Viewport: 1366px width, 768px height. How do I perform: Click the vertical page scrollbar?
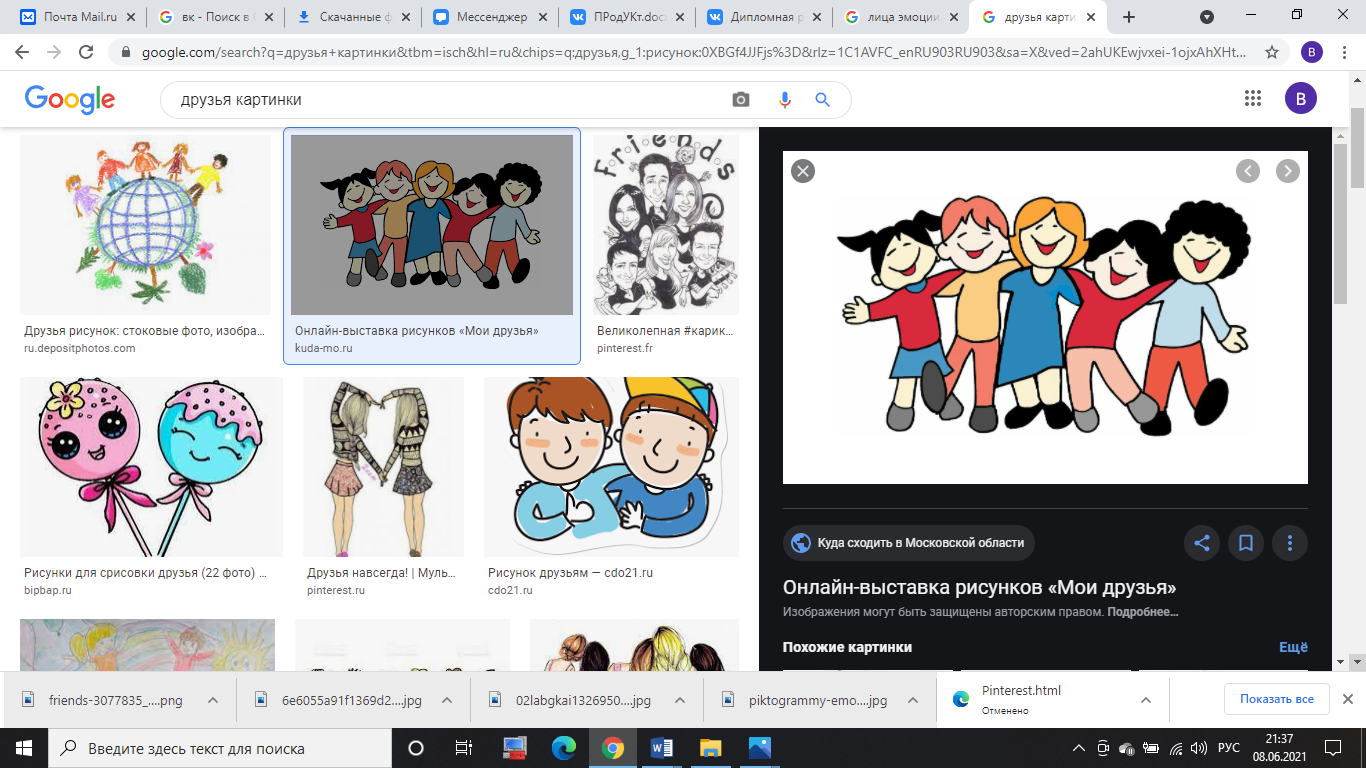point(1357,400)
